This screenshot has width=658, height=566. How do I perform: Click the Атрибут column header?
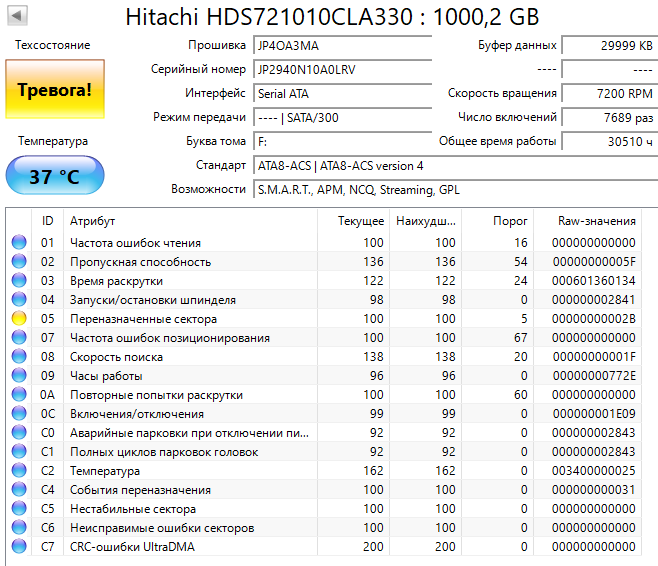tap(191, 221)
